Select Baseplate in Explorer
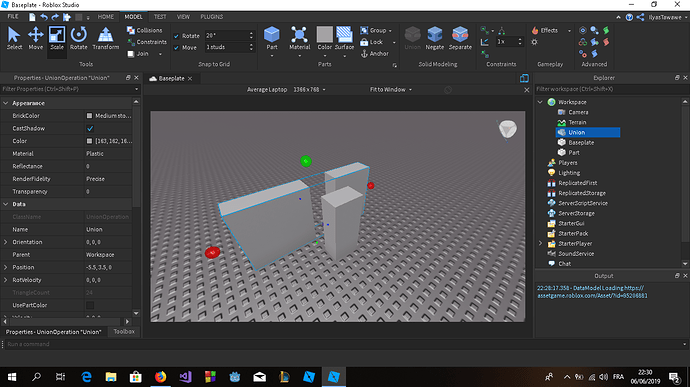690x387 pixels. click(581, 143)
